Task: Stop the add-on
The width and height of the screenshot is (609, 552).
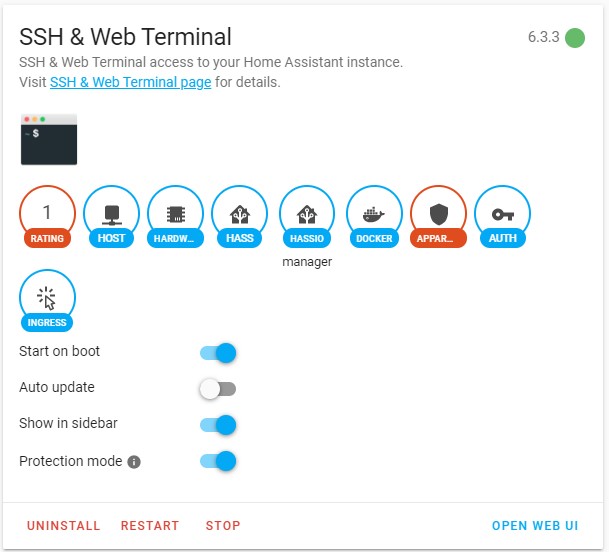Action: [x=223, y=526]
